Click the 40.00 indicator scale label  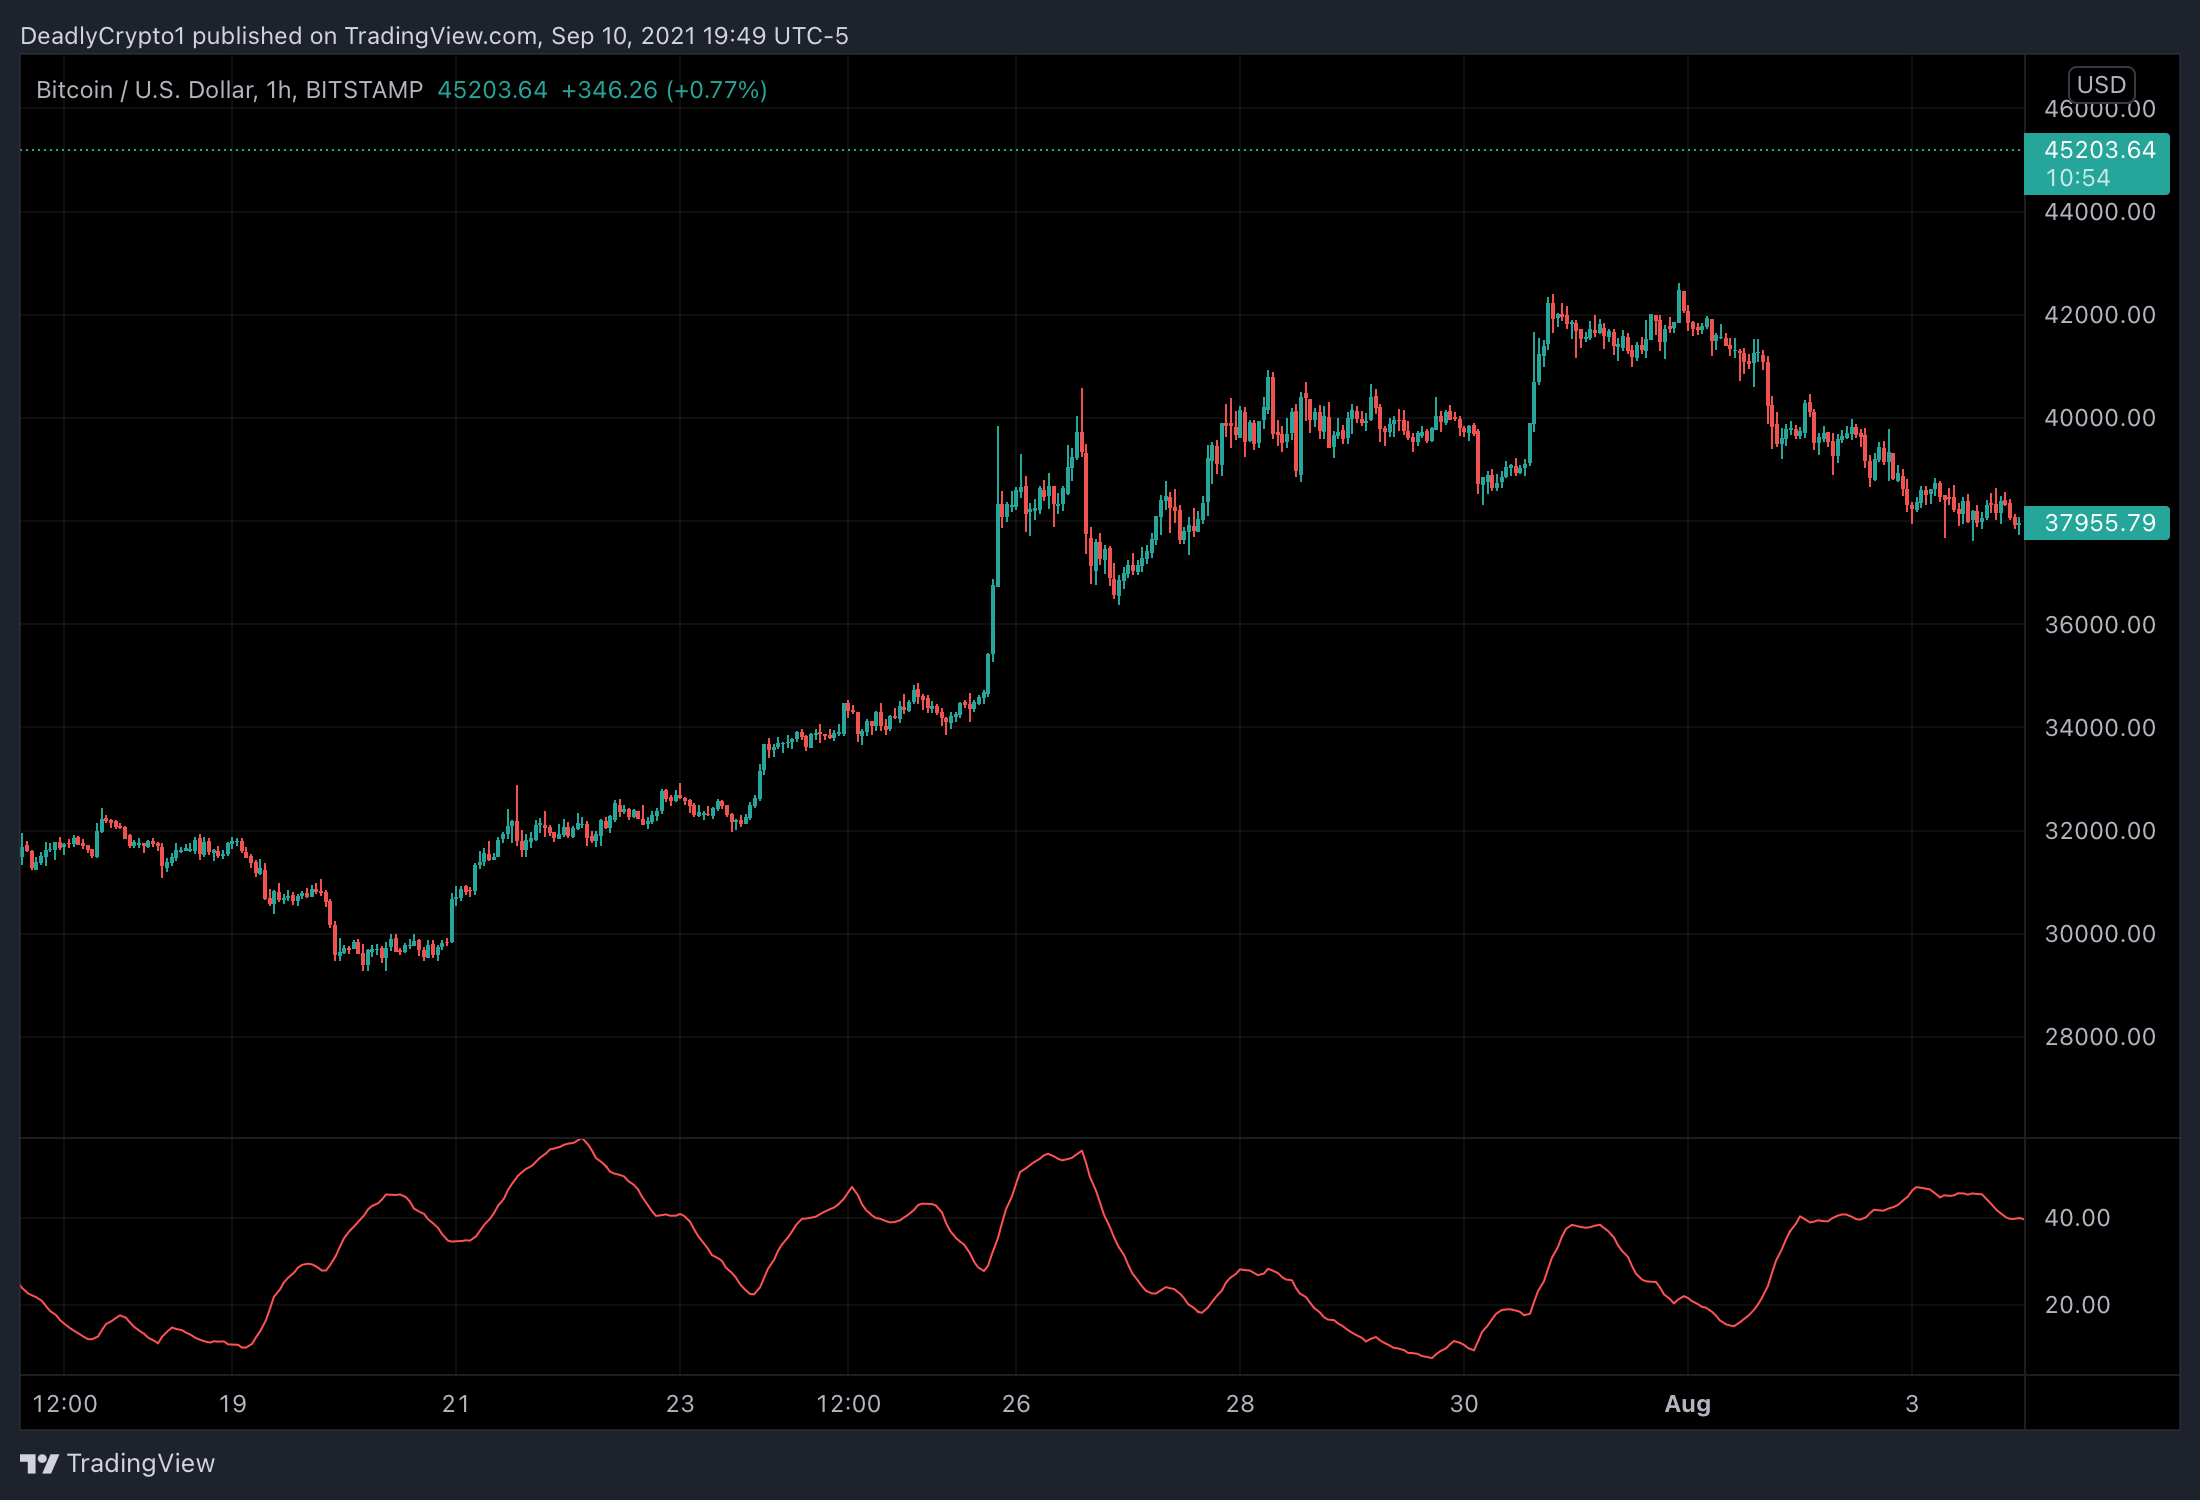pos(2077,1218)
